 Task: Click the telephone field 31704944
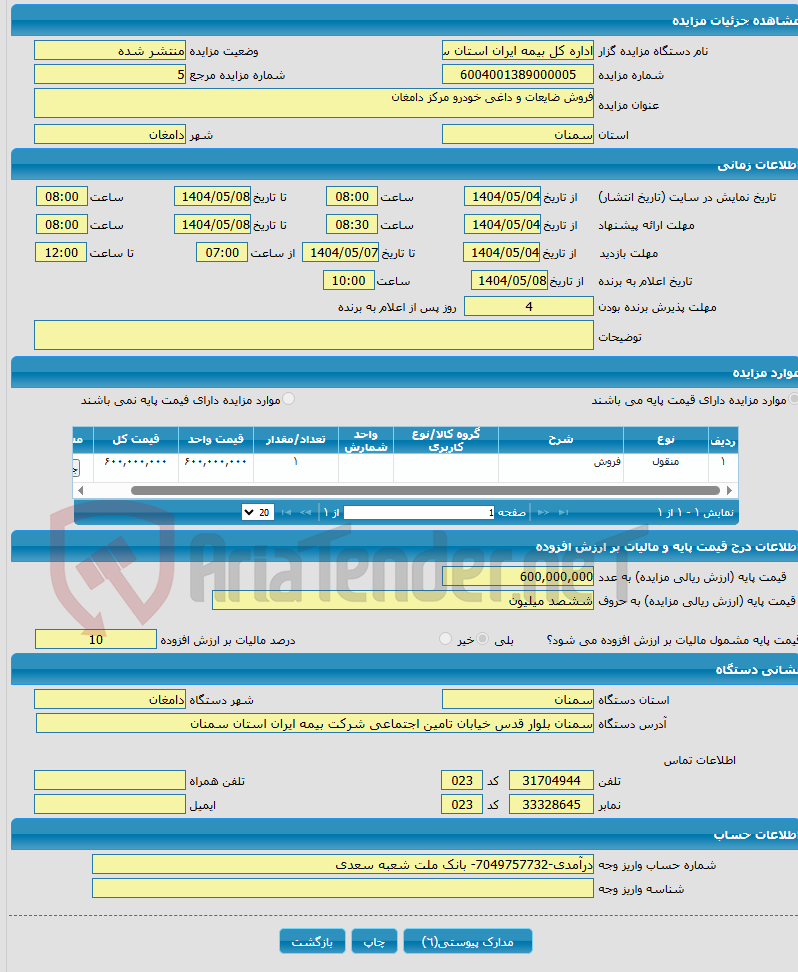click(551, 780)
